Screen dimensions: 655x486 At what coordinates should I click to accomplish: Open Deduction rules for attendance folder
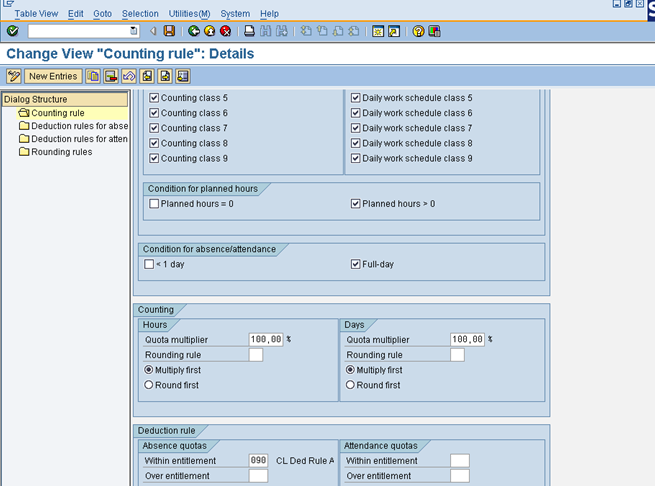pos(79,139)
